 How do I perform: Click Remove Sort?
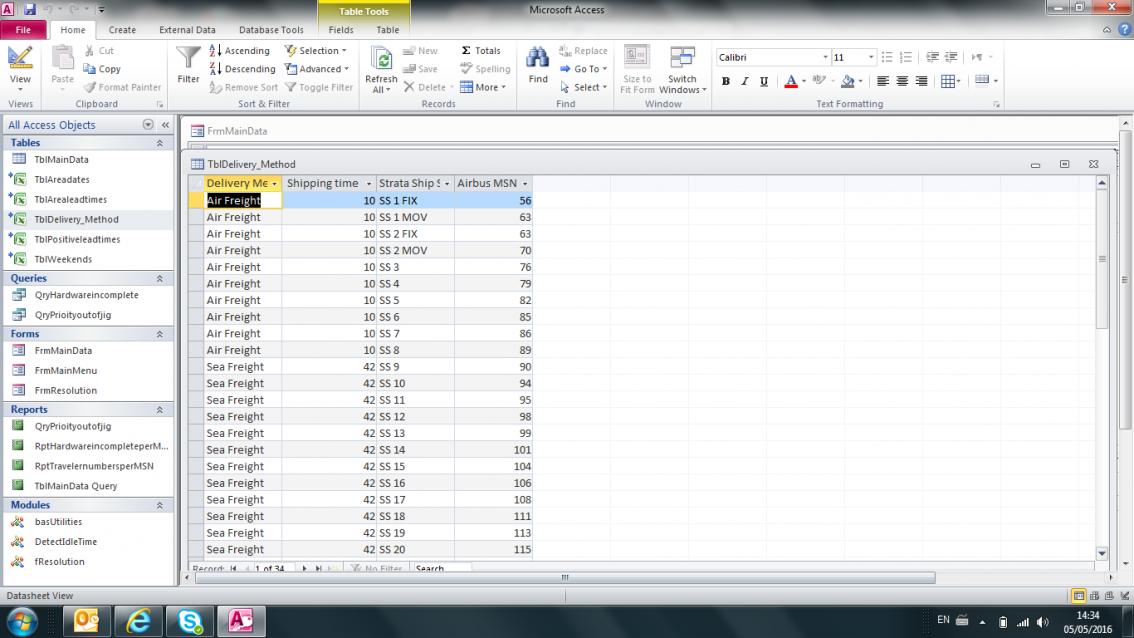(244, 87)
